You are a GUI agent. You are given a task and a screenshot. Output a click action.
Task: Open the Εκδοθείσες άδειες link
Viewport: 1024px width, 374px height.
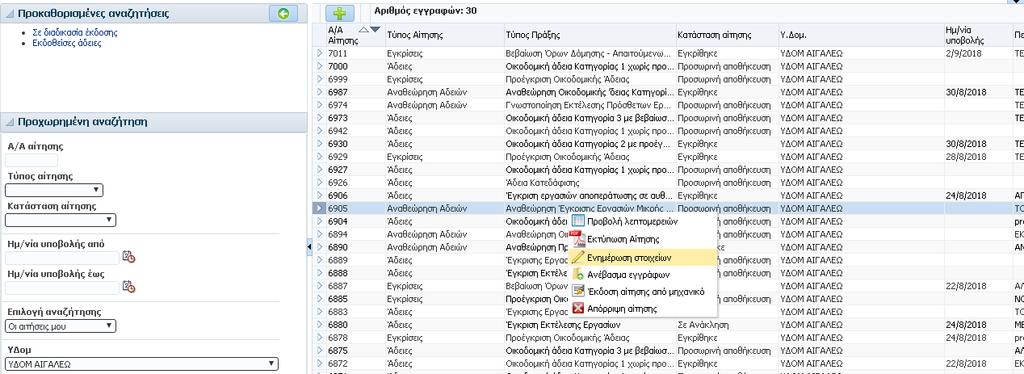tap(67, 43)
